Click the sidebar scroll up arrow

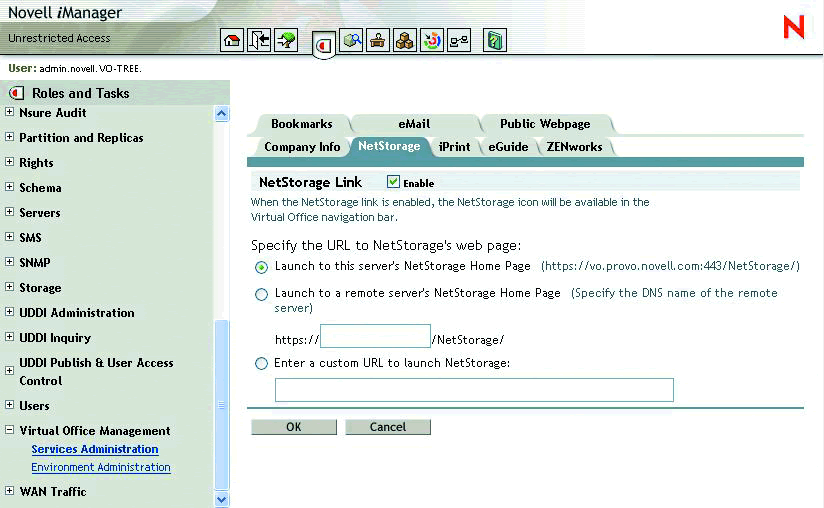click(x=222, y=113)
